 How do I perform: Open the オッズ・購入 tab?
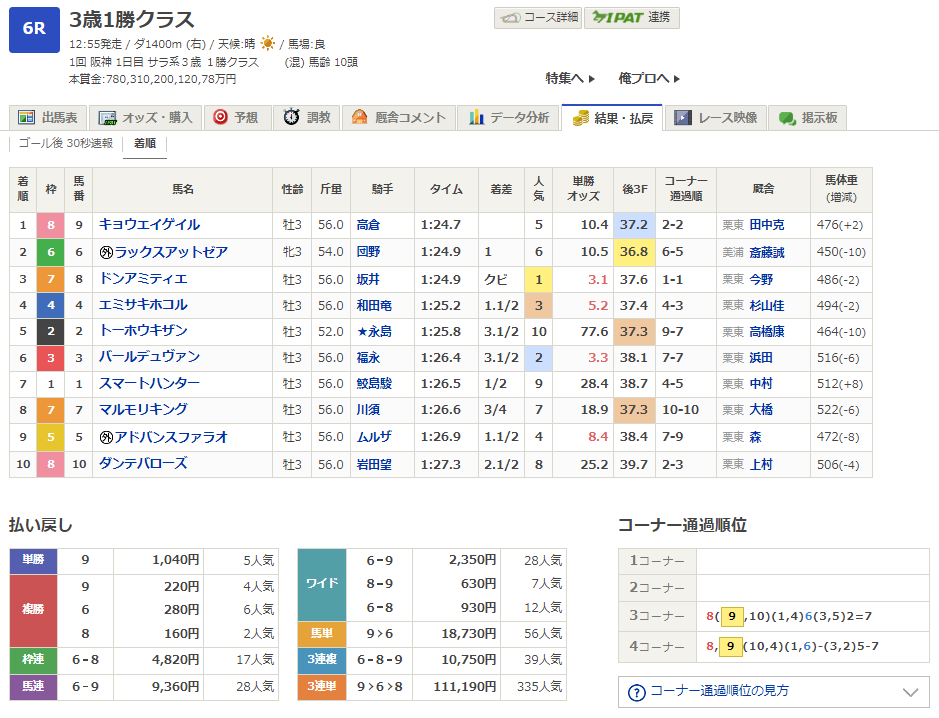(146, 118)
